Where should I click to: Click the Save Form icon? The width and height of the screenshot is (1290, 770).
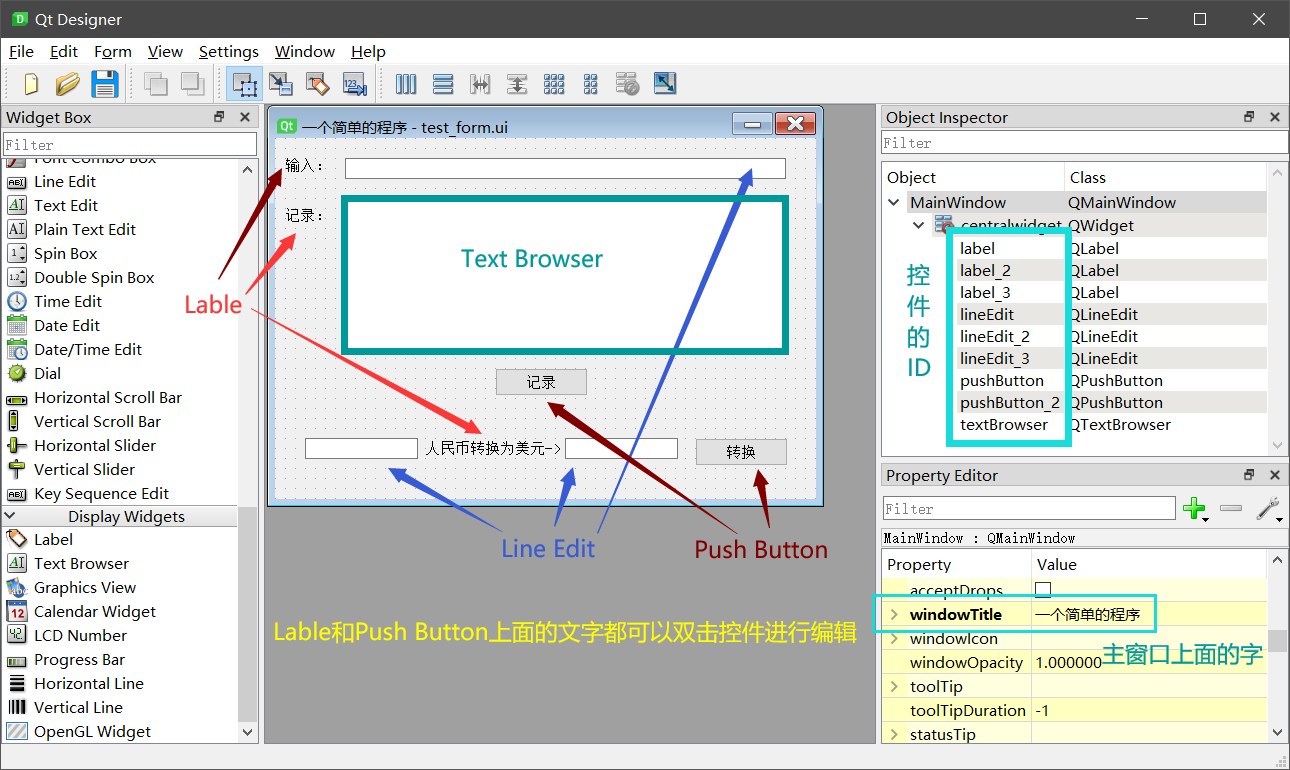(x=105, y=84)
